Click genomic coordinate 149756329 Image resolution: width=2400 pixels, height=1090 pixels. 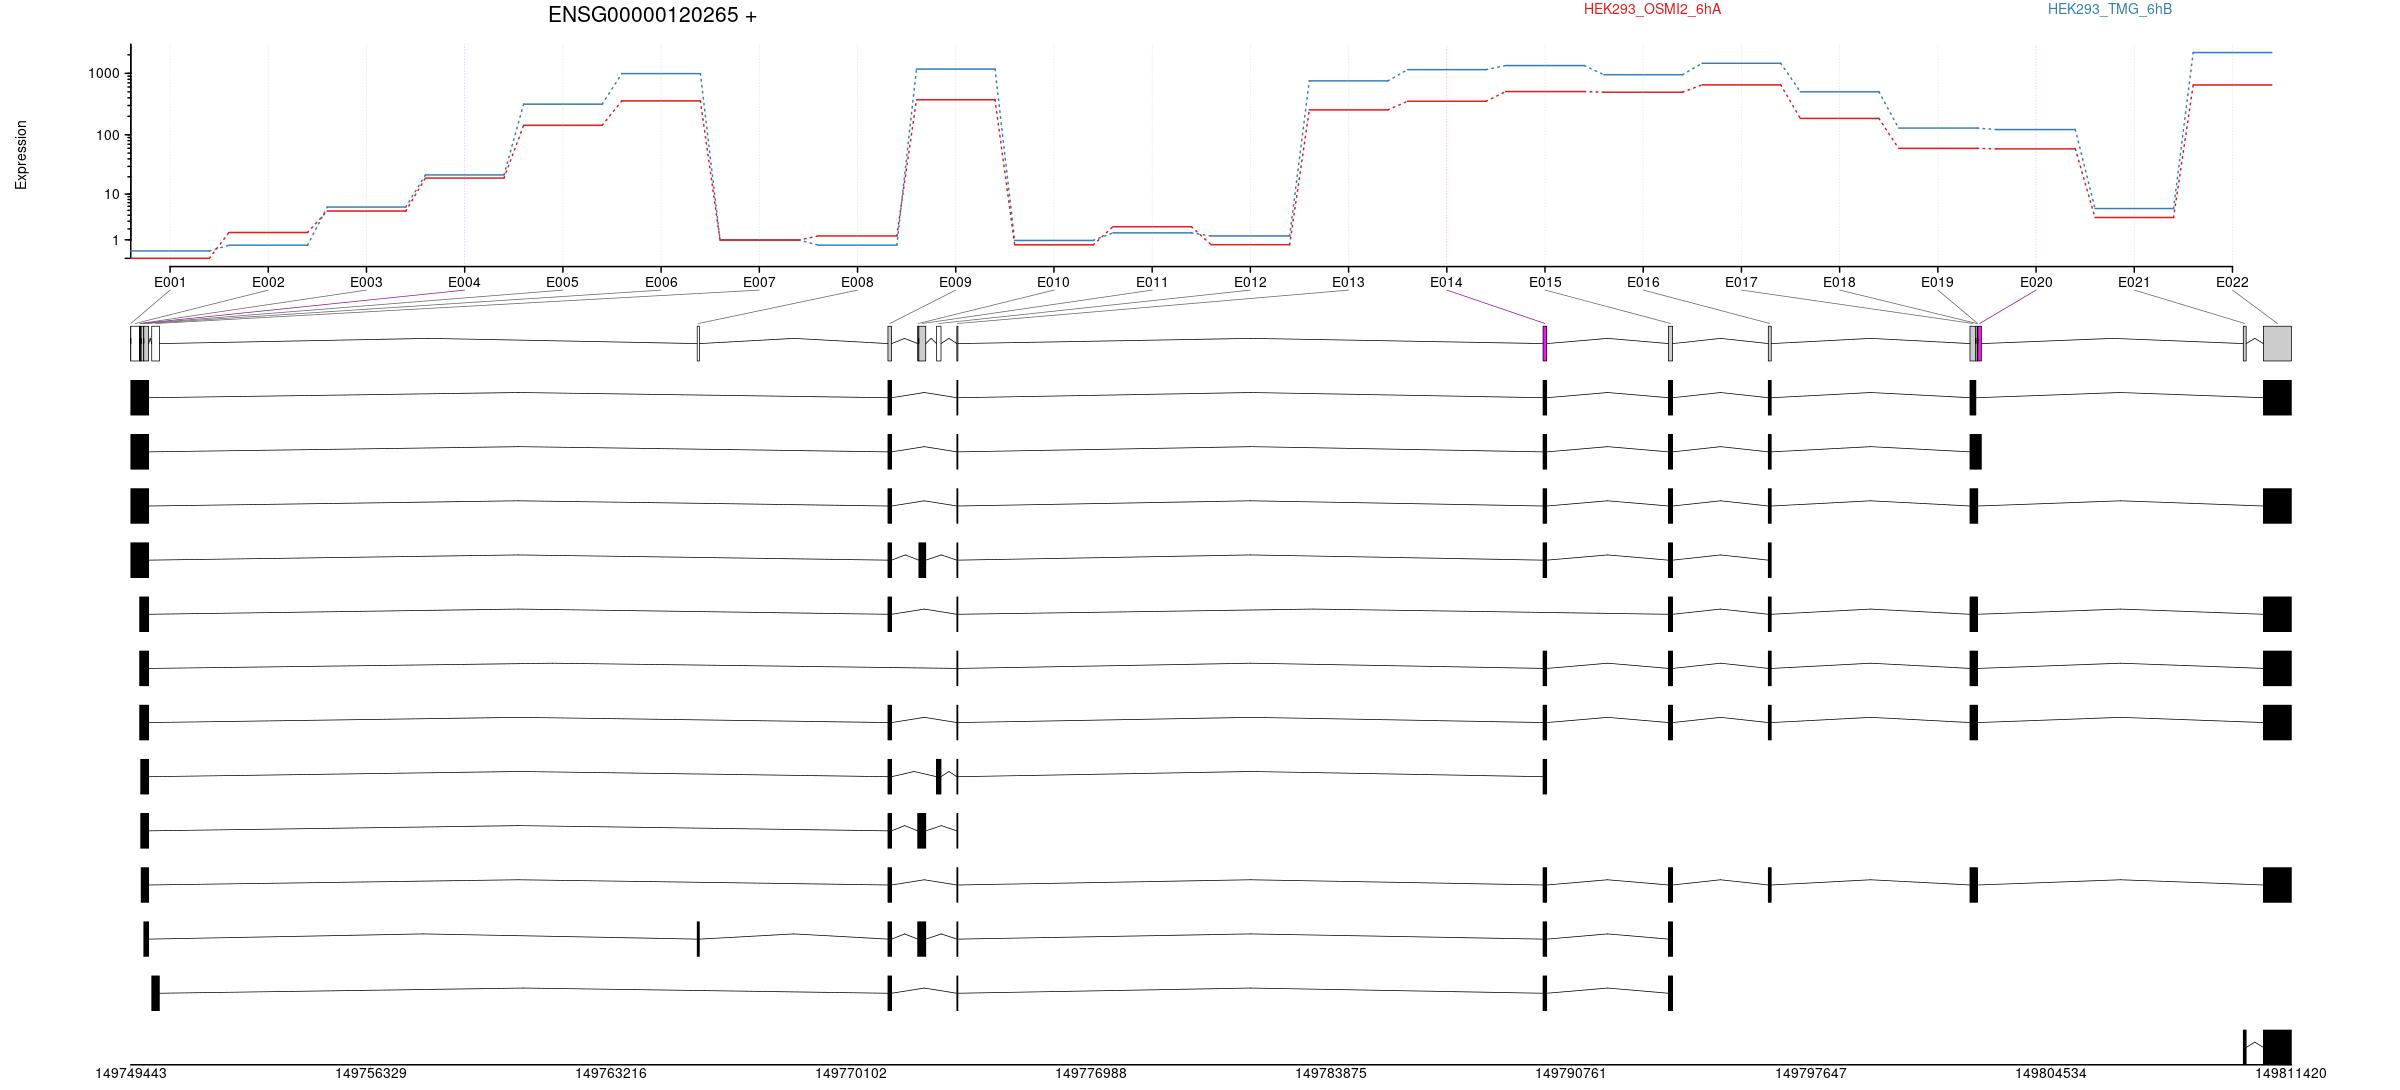click(371, 1073)
